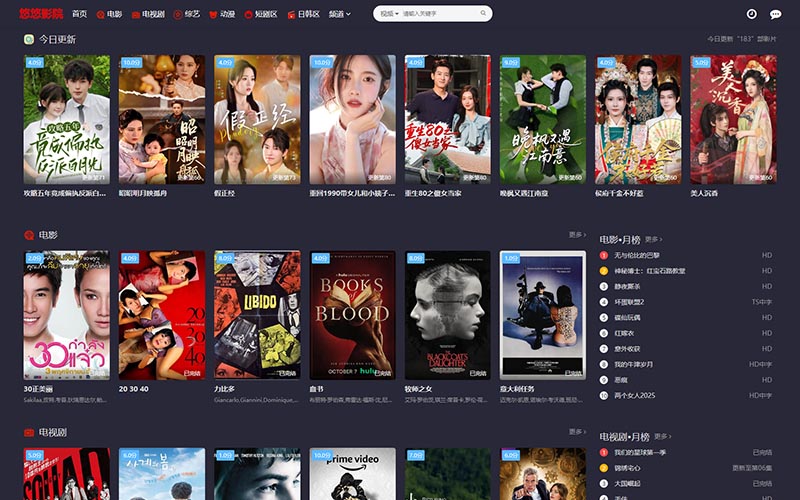Click 意外收获 in movie ranking
Viewport: 800px width, 500px height.
point(627,349)
